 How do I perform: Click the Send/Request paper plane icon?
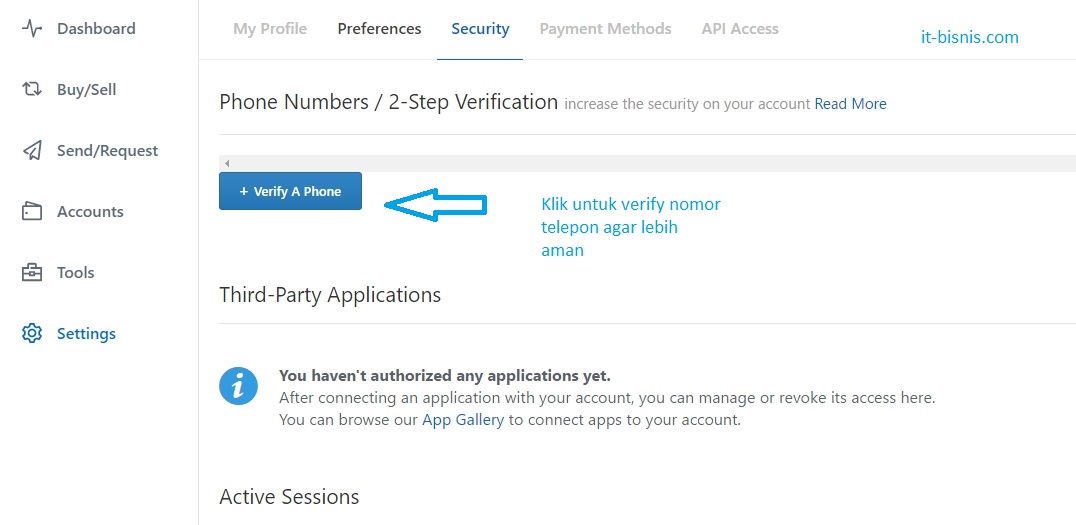(32, 151)
